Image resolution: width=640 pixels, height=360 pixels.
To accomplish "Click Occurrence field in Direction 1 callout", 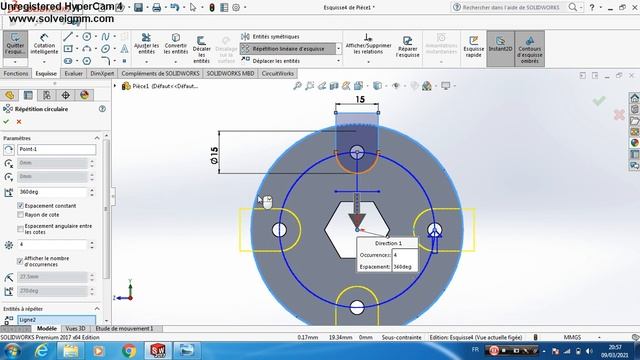I will click(404, 255).
